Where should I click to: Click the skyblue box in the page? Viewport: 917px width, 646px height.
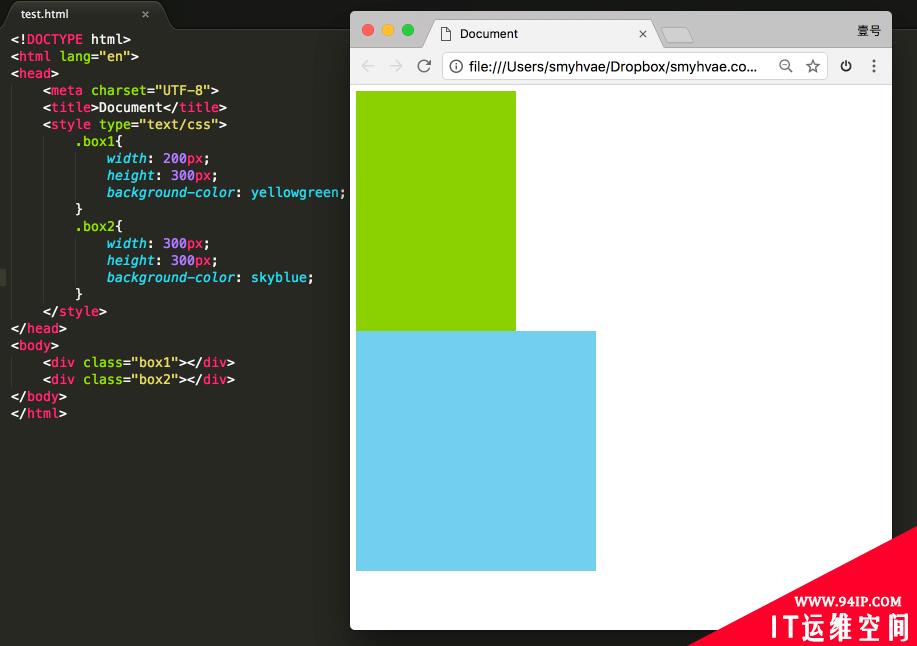(x=476, y=451)
